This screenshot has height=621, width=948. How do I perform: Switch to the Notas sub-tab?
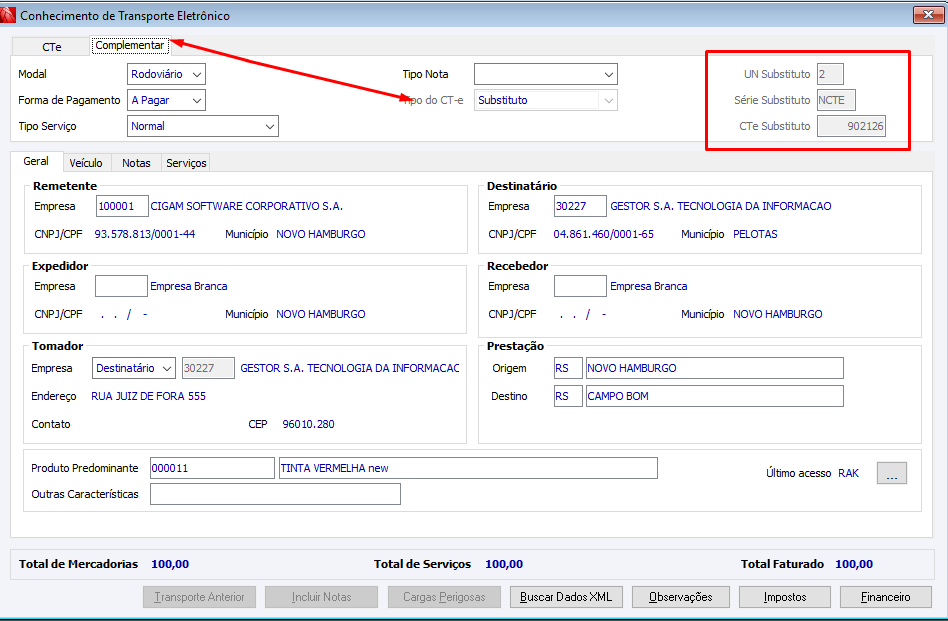[x=136, y=163]
